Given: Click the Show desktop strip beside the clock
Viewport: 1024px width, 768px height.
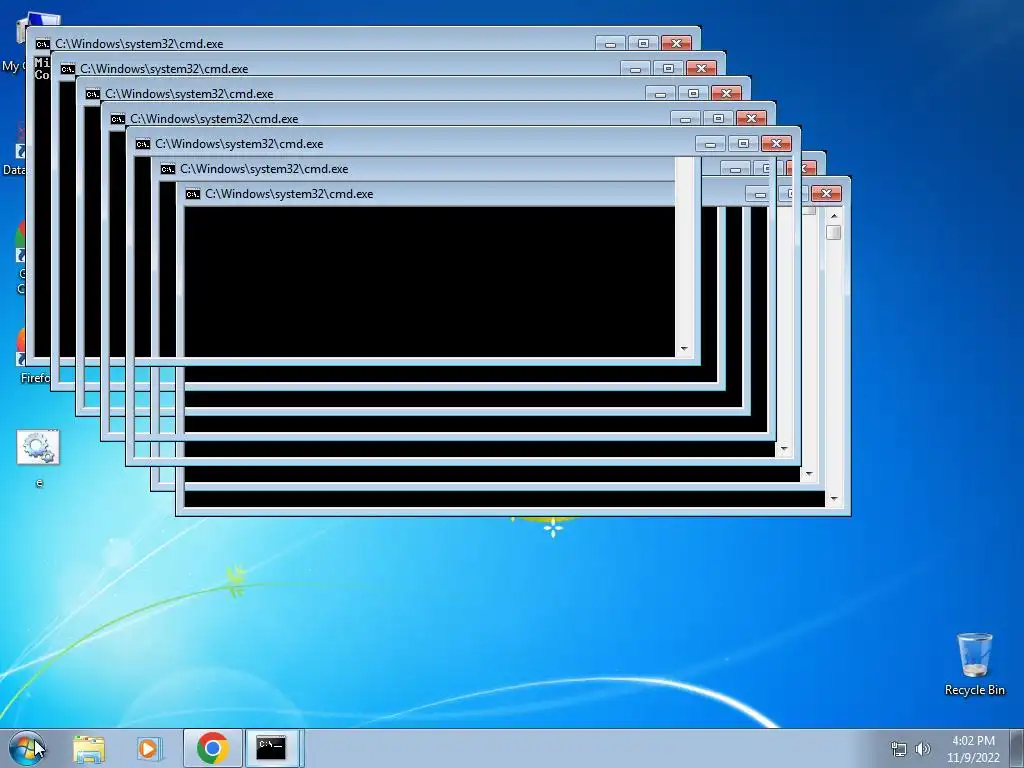Looking at the screenshot, I should point(1017,748).
